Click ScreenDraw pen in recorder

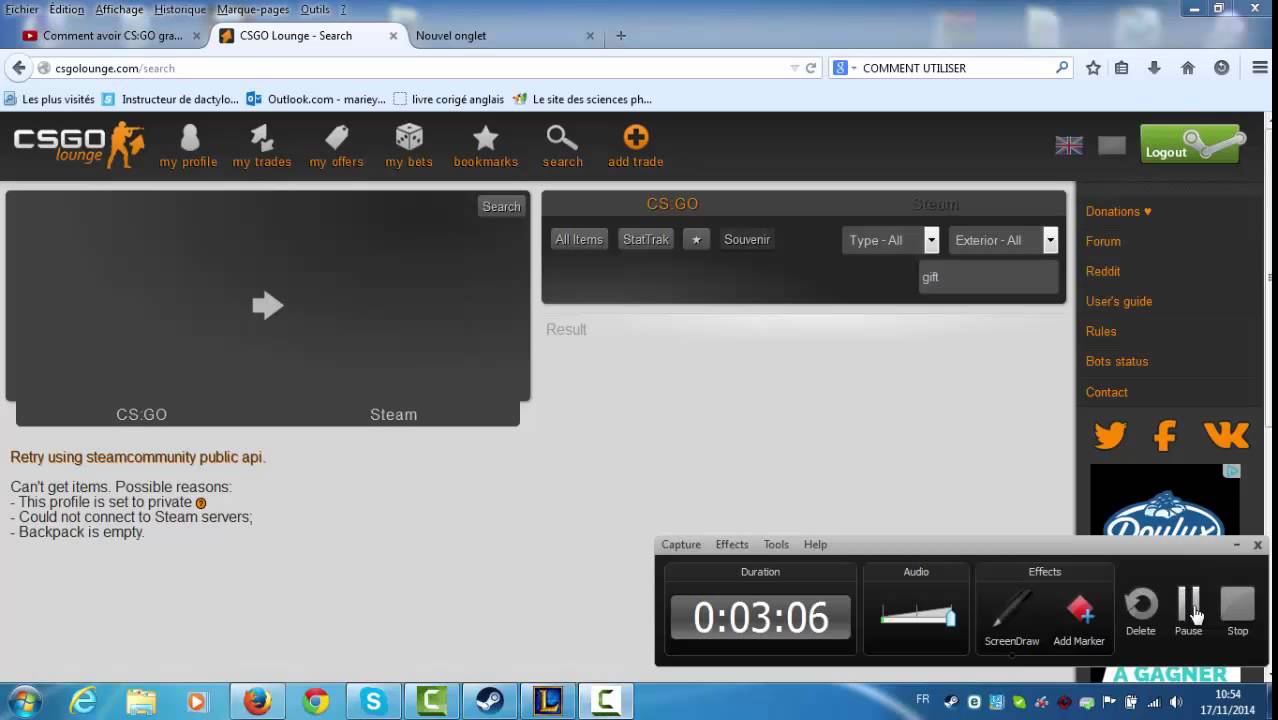pyautogui.click(x=1012, y=617)
